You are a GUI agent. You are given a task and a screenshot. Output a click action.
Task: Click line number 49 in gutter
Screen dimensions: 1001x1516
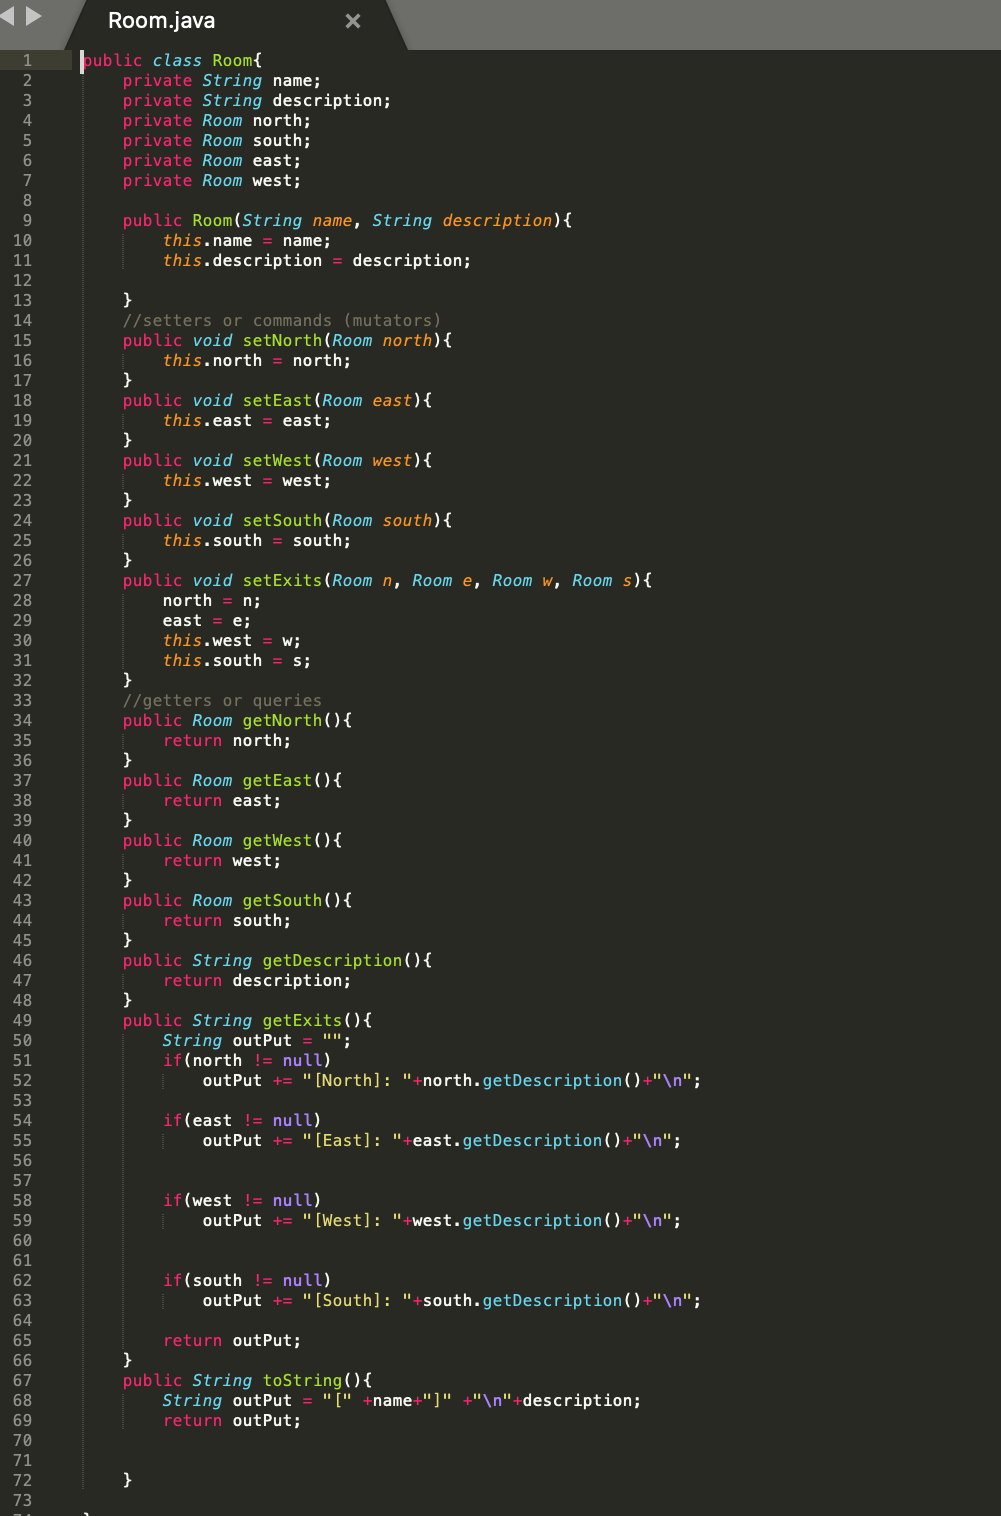(x=22, y=1020)
